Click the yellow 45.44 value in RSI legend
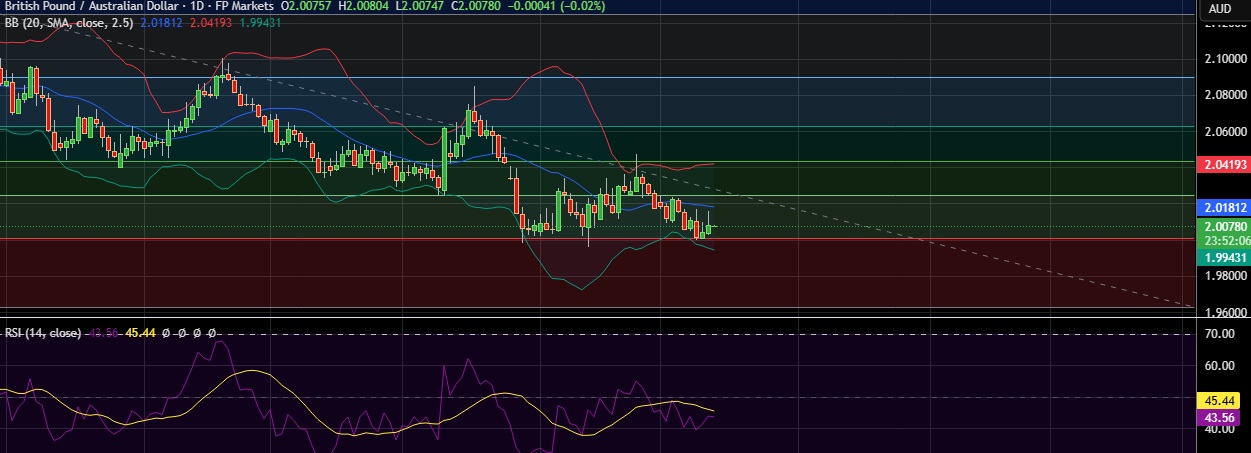This screenshot has height=453, width=1251. pyautogui.click(x=138, y=332)
